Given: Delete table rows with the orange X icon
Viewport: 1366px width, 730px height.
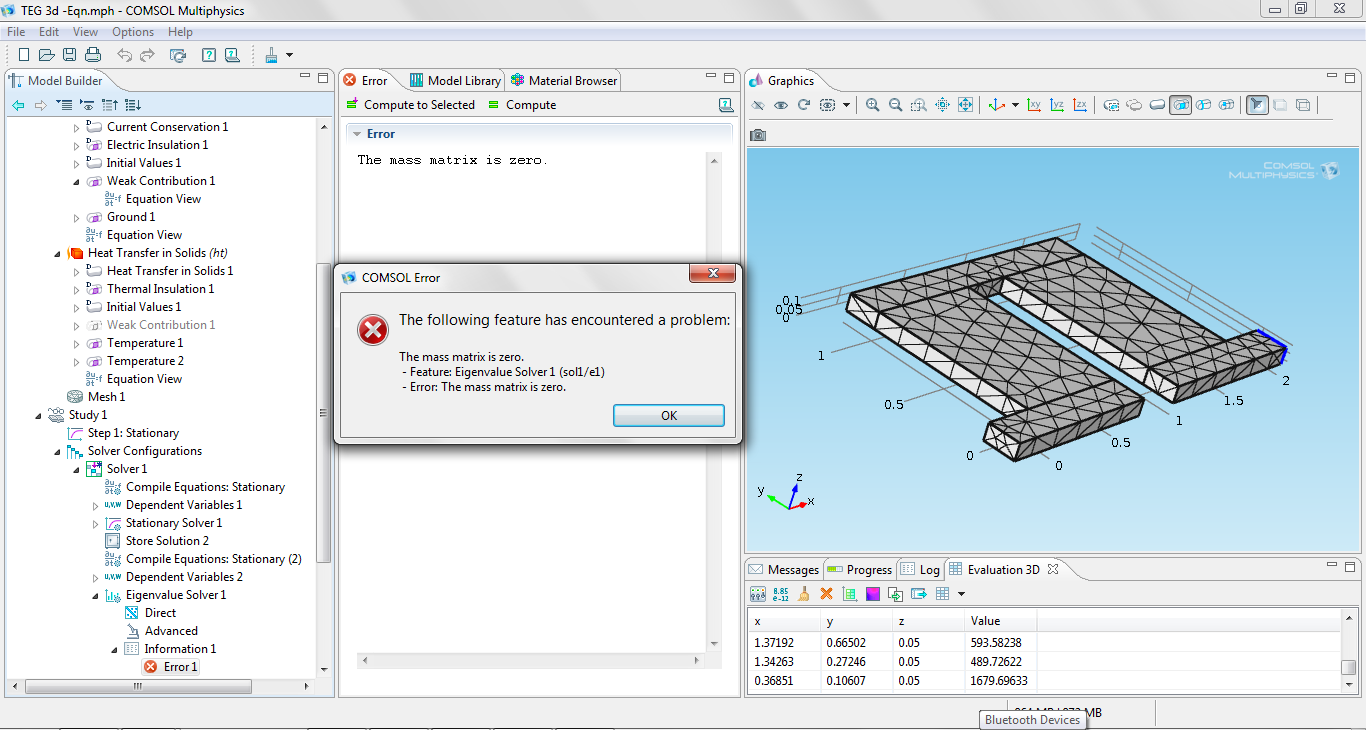Looking at the screenshot, I should [x=826, y=594].
